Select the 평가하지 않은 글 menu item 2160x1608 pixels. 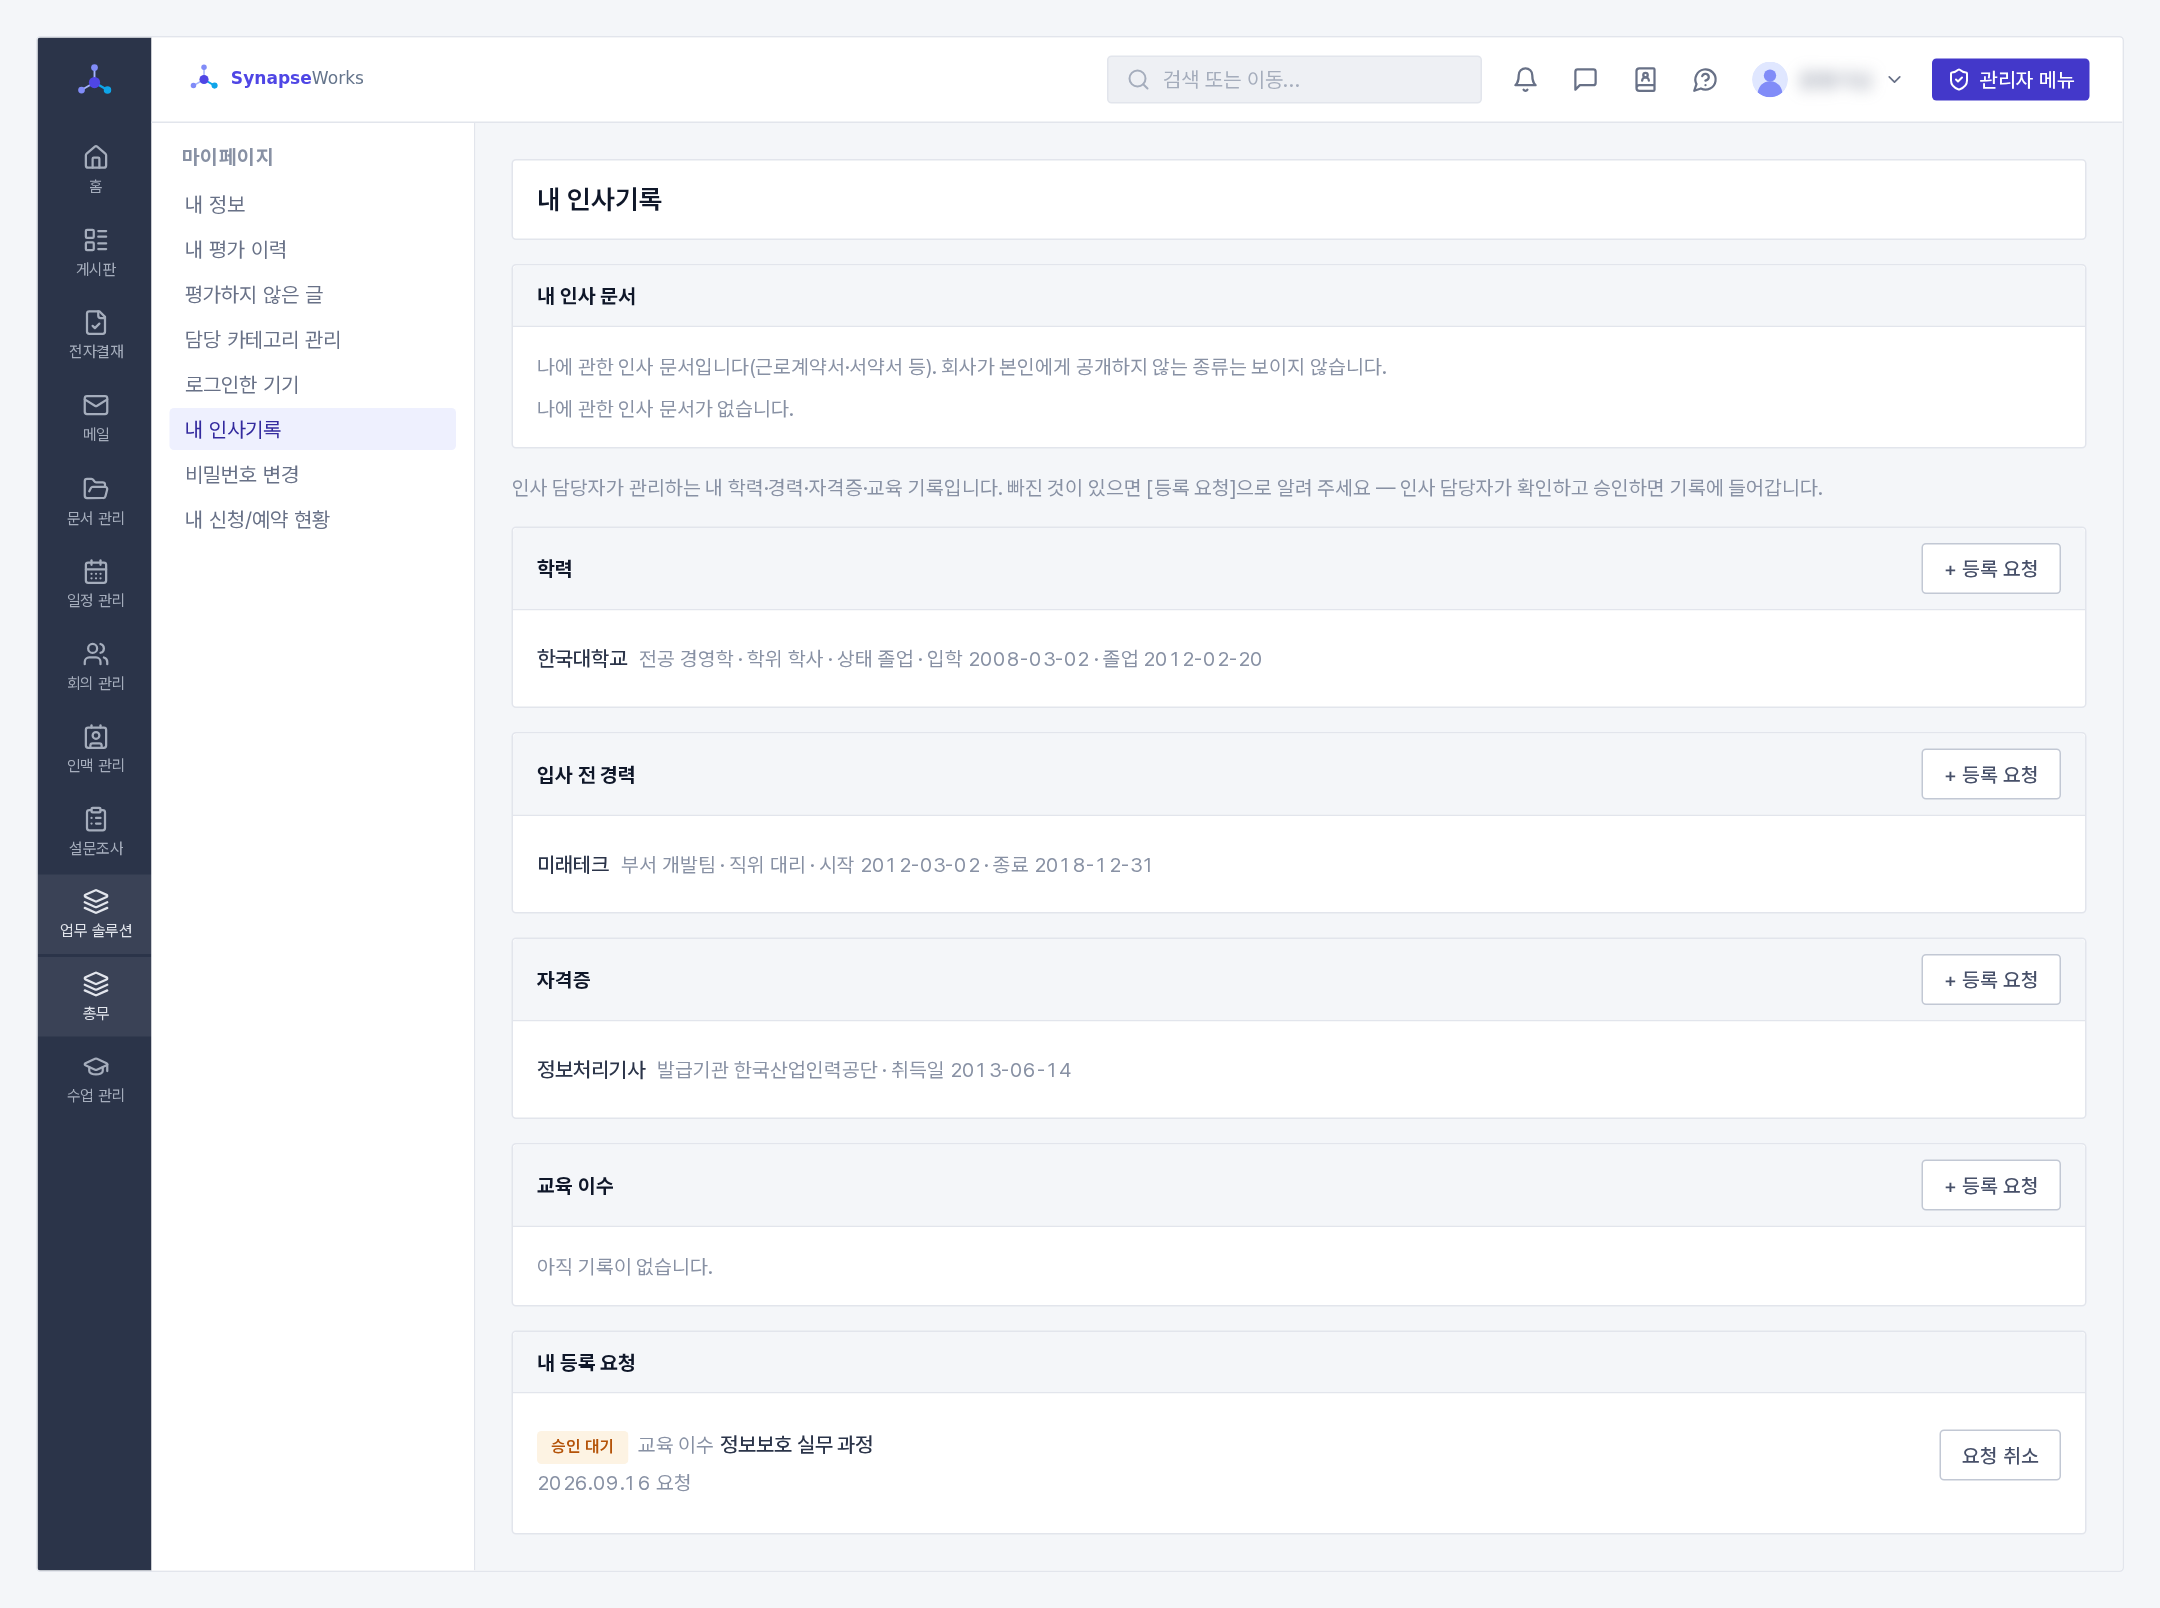pyautogui.click(x=312, y=294)
